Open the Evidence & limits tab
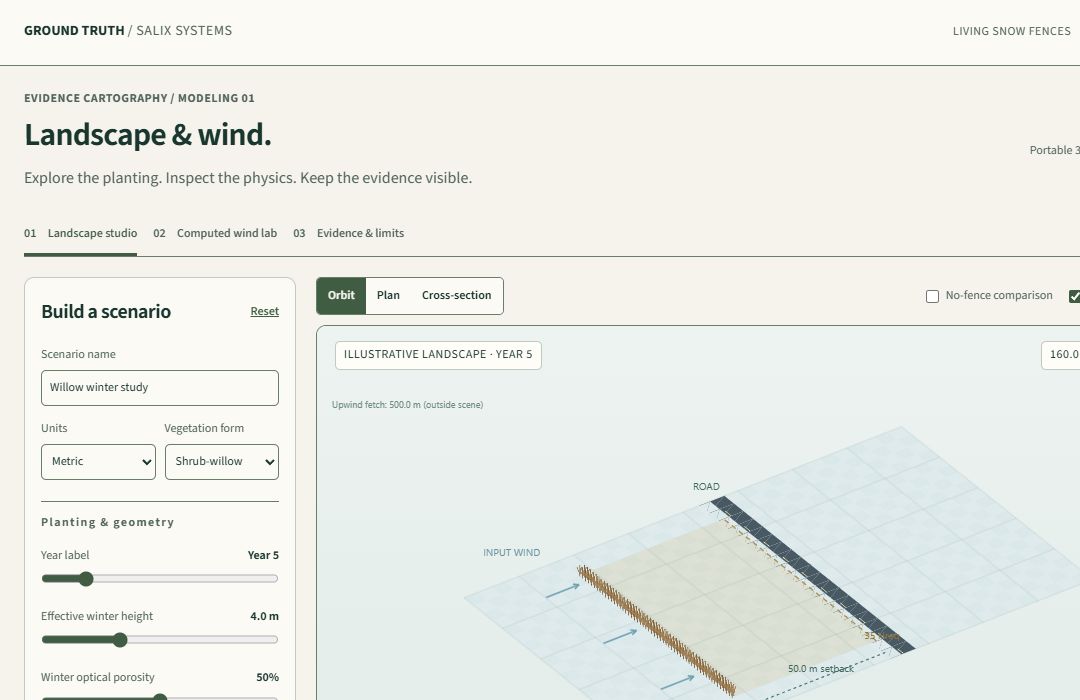1080x700 pixels. pyautogui.click(x=349, y=234)
